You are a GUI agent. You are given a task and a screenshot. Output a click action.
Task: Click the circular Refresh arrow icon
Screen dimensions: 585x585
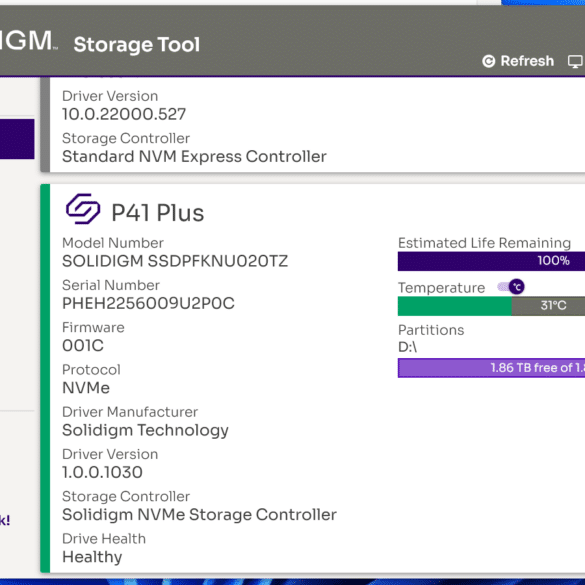pyautogui.click(x=488, y=61)
